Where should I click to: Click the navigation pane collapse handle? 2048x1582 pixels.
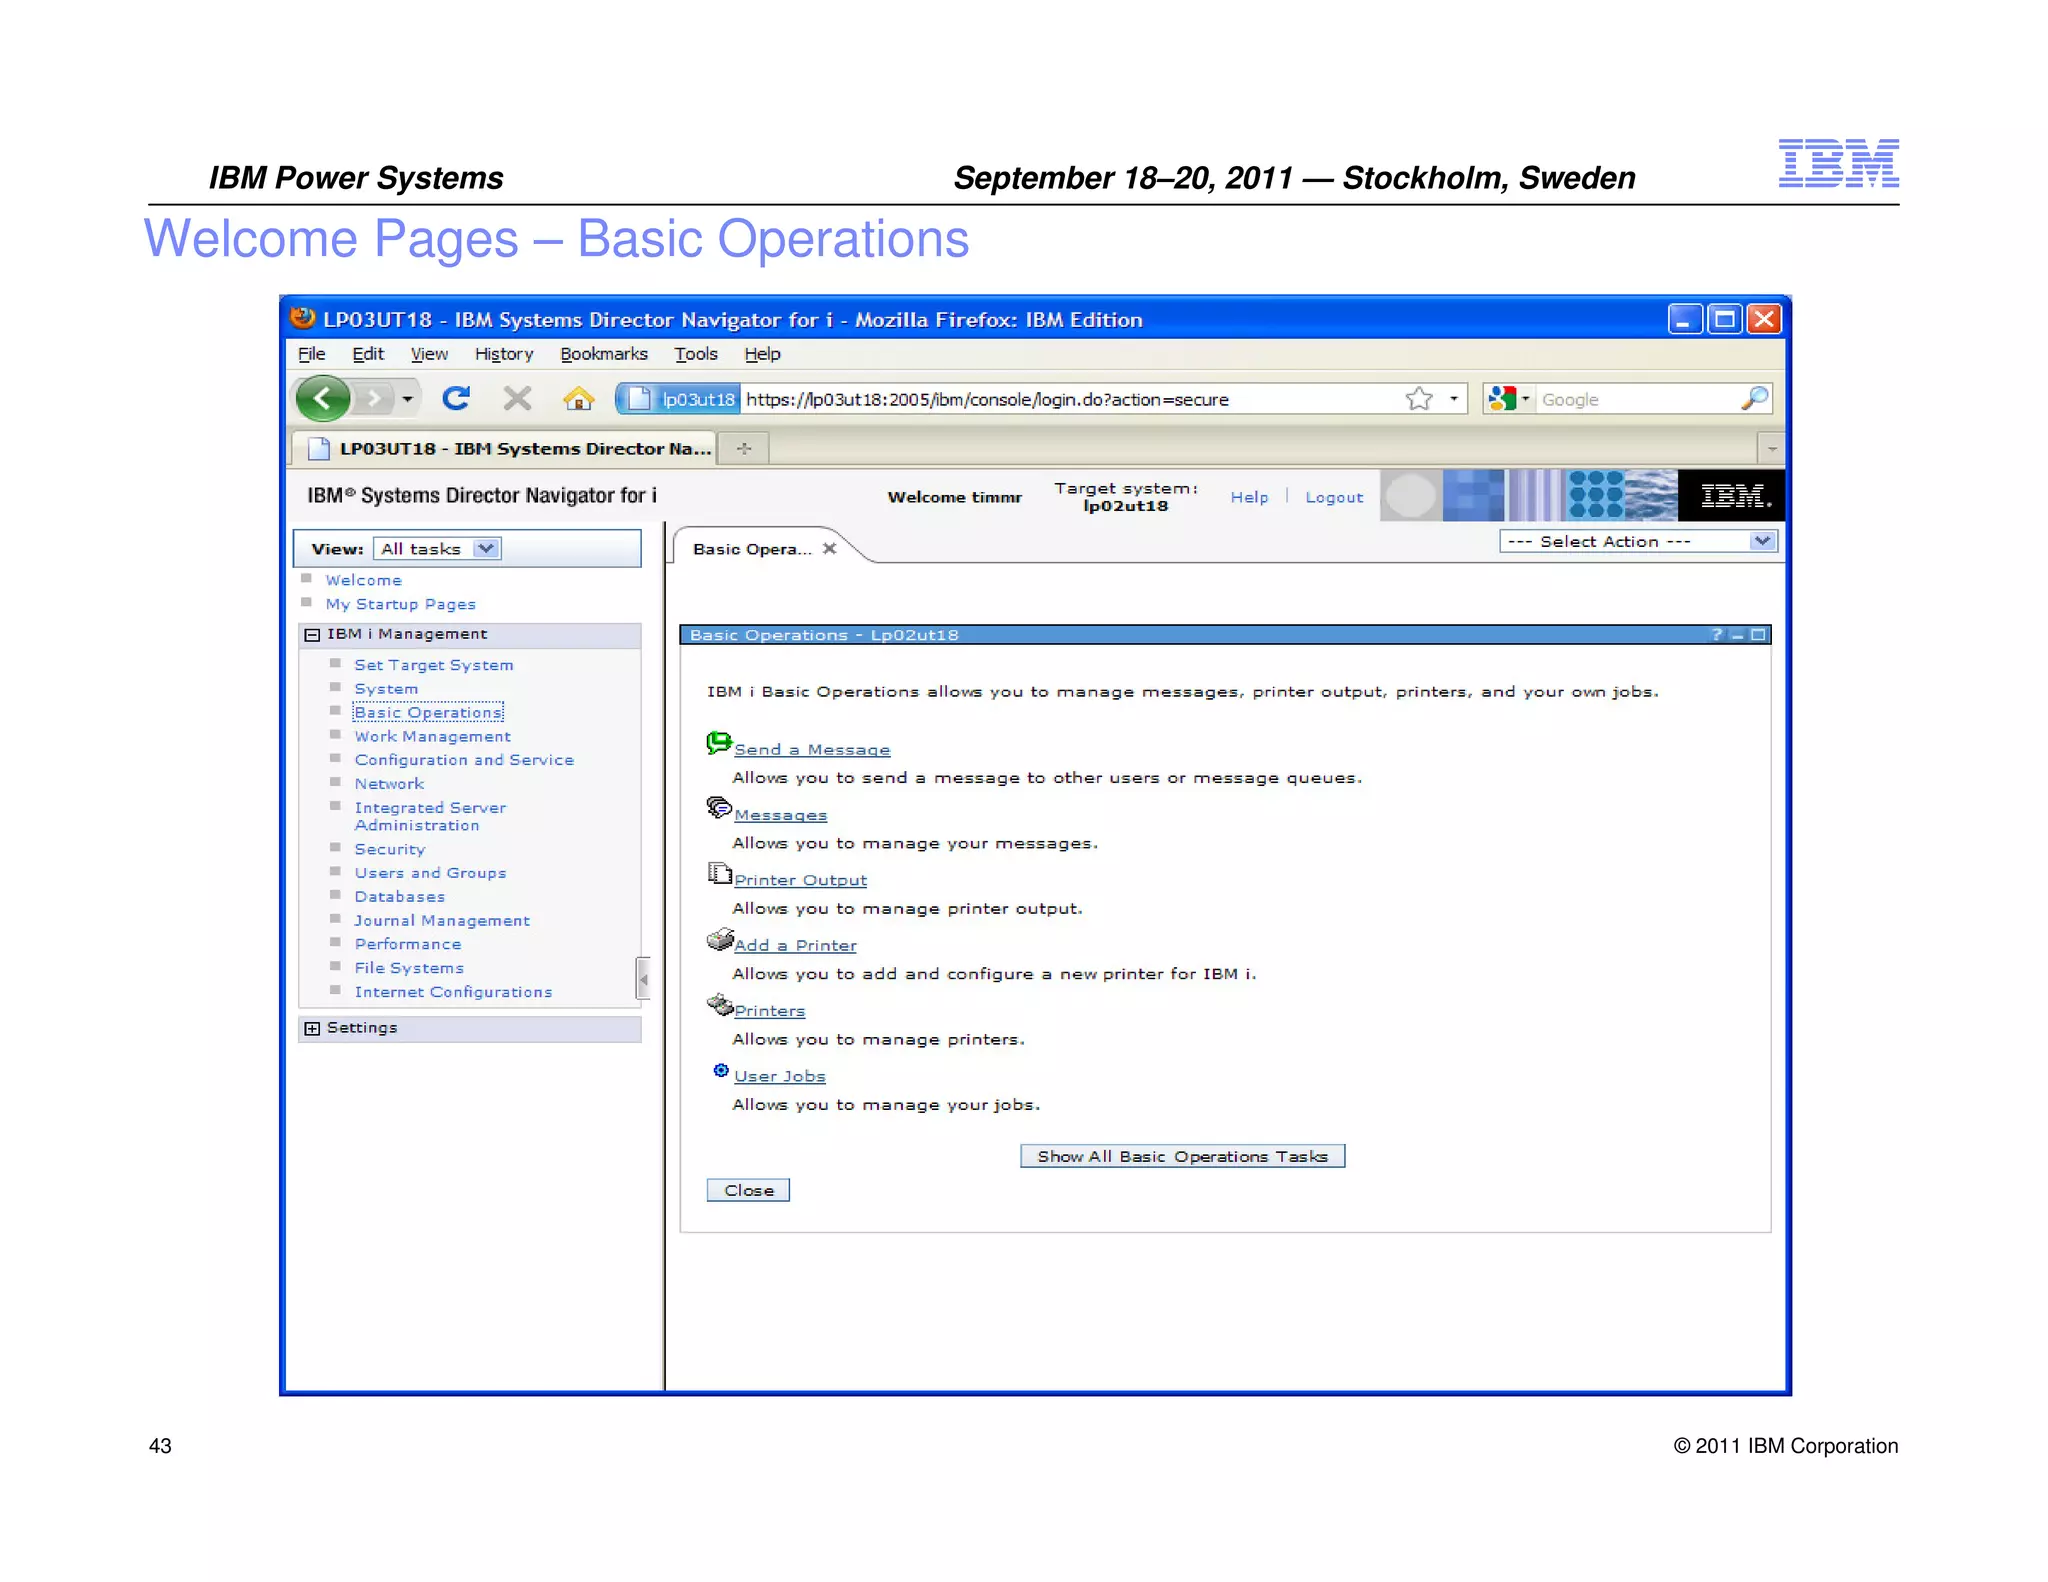[643, 979]
